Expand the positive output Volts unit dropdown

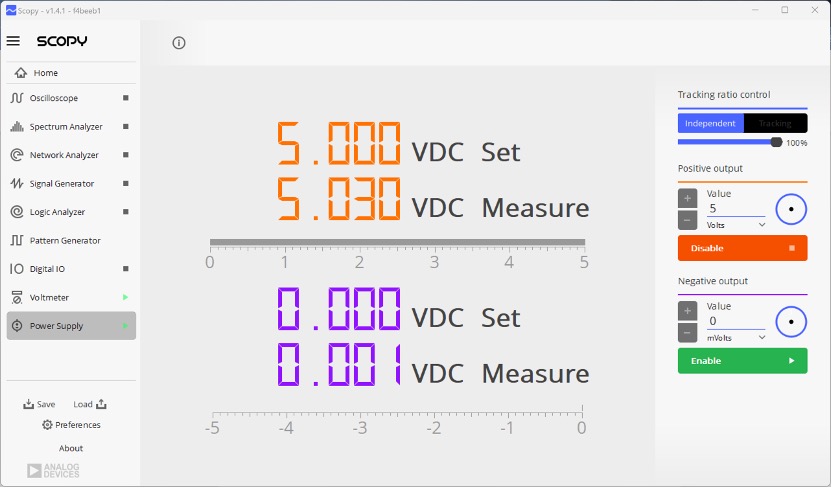736,225
